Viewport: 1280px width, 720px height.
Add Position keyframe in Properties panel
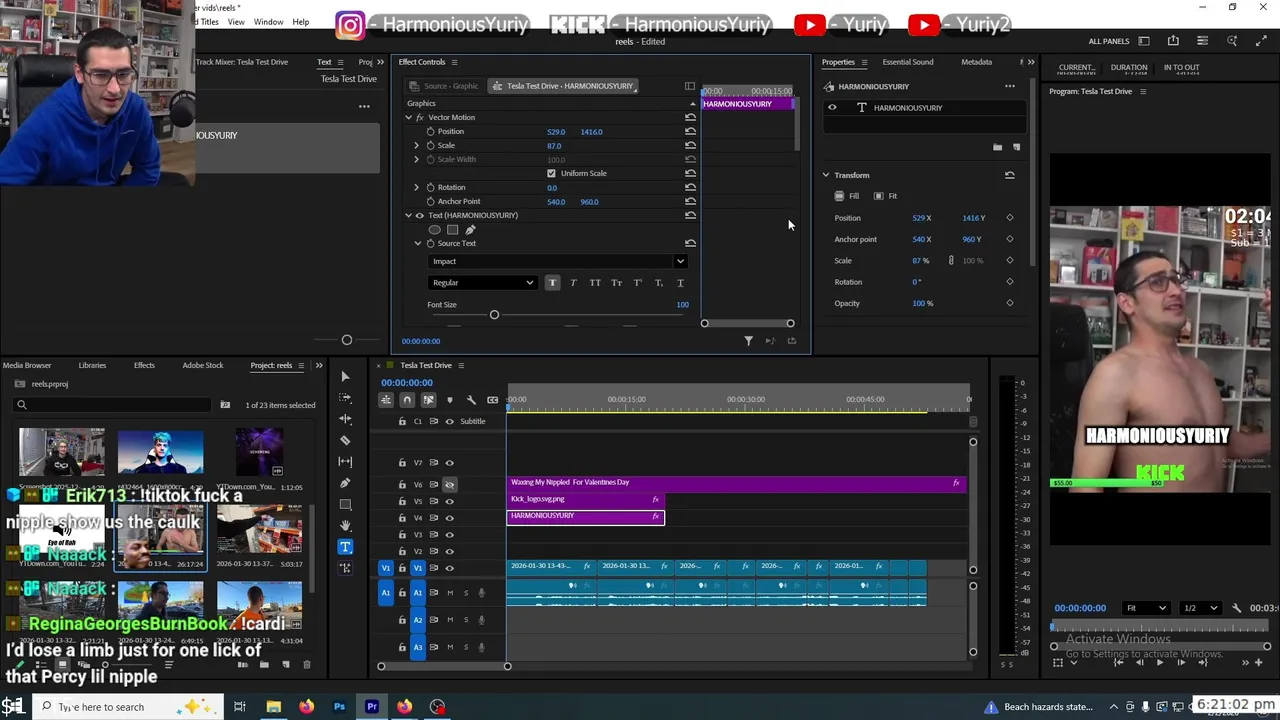[x=1009, y=218]
